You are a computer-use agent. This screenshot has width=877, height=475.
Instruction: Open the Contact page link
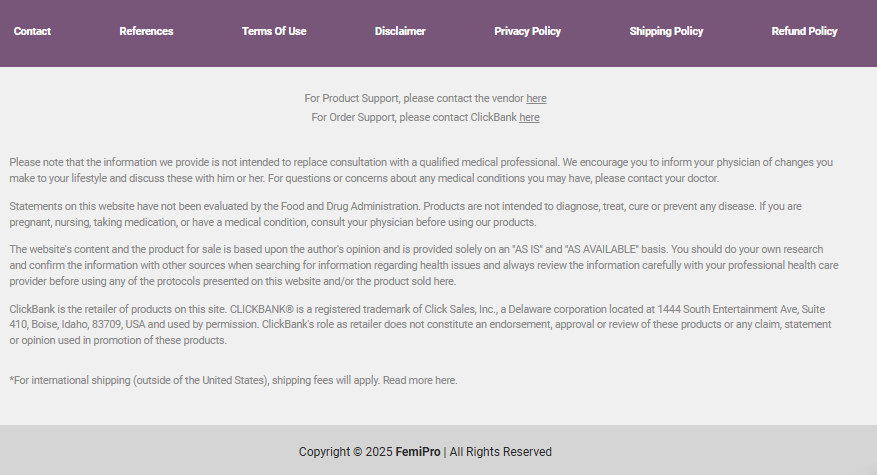pos(32,31)
